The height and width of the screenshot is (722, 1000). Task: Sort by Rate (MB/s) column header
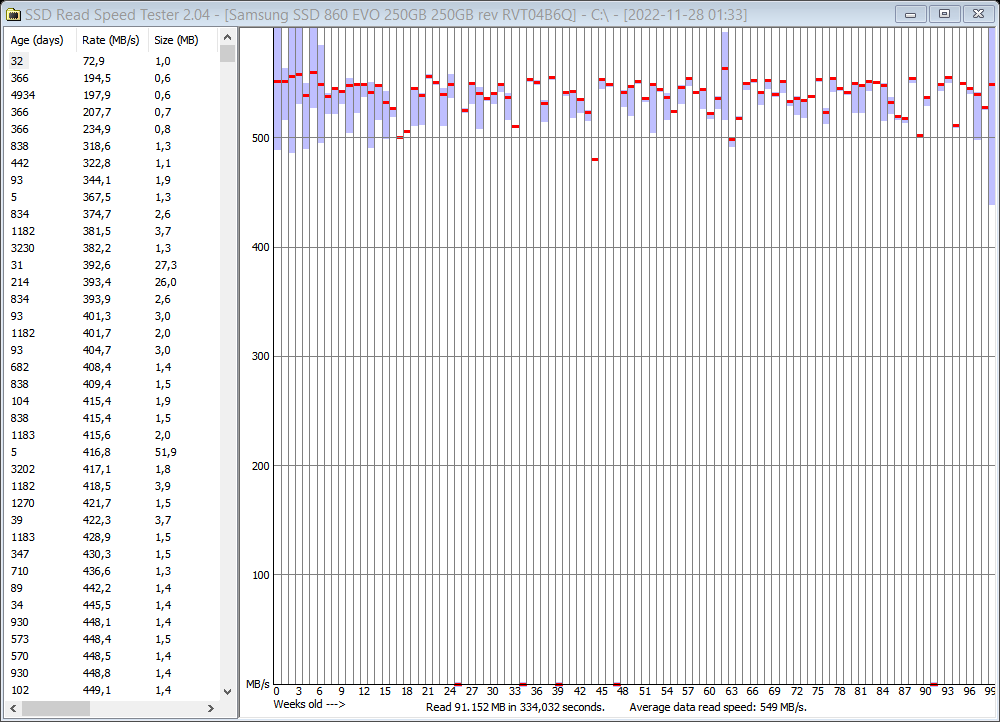coord(112,40)
